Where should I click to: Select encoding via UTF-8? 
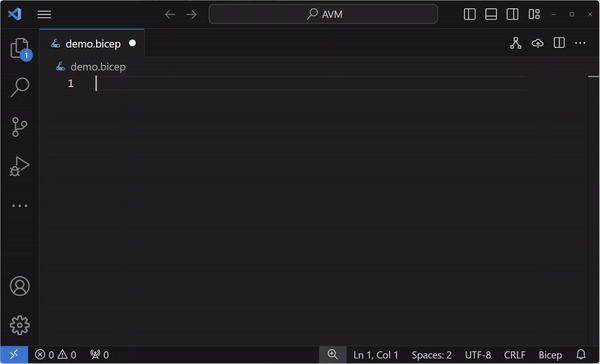pos(478,355)
